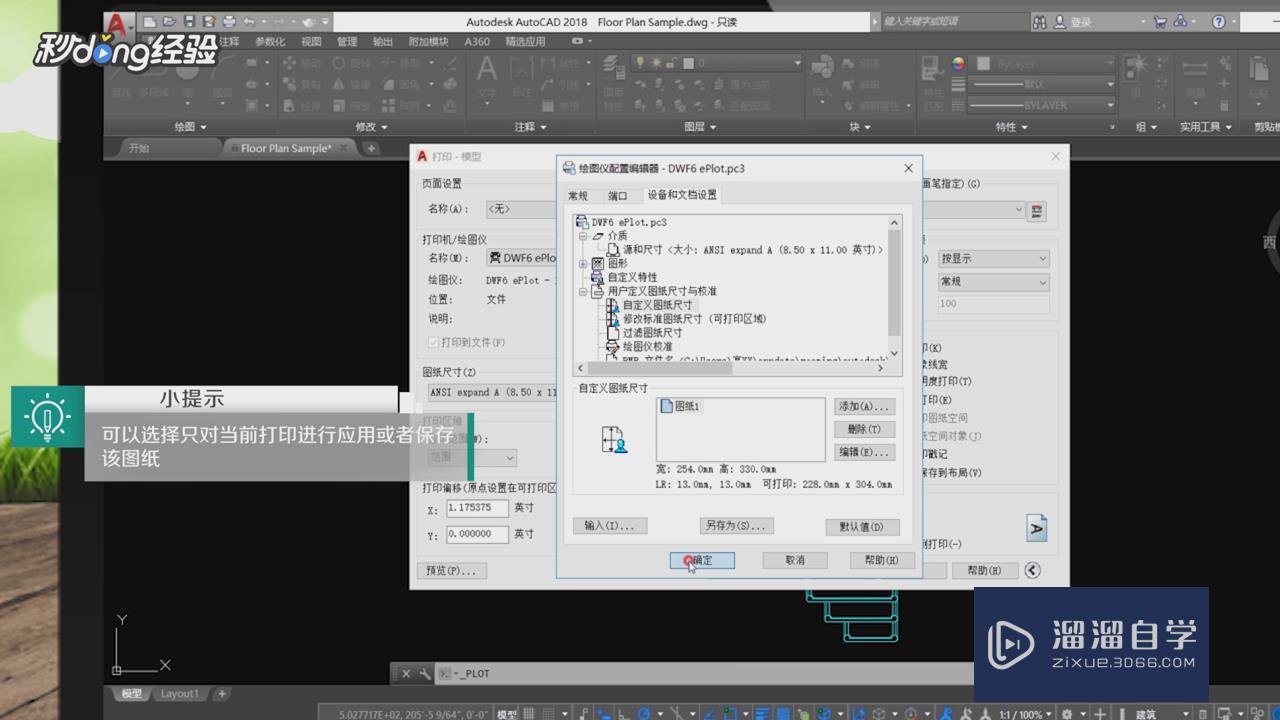This screenshot has width=1280, height=720.
Task: Click the plot style table edit icon
Action: 1037,211
